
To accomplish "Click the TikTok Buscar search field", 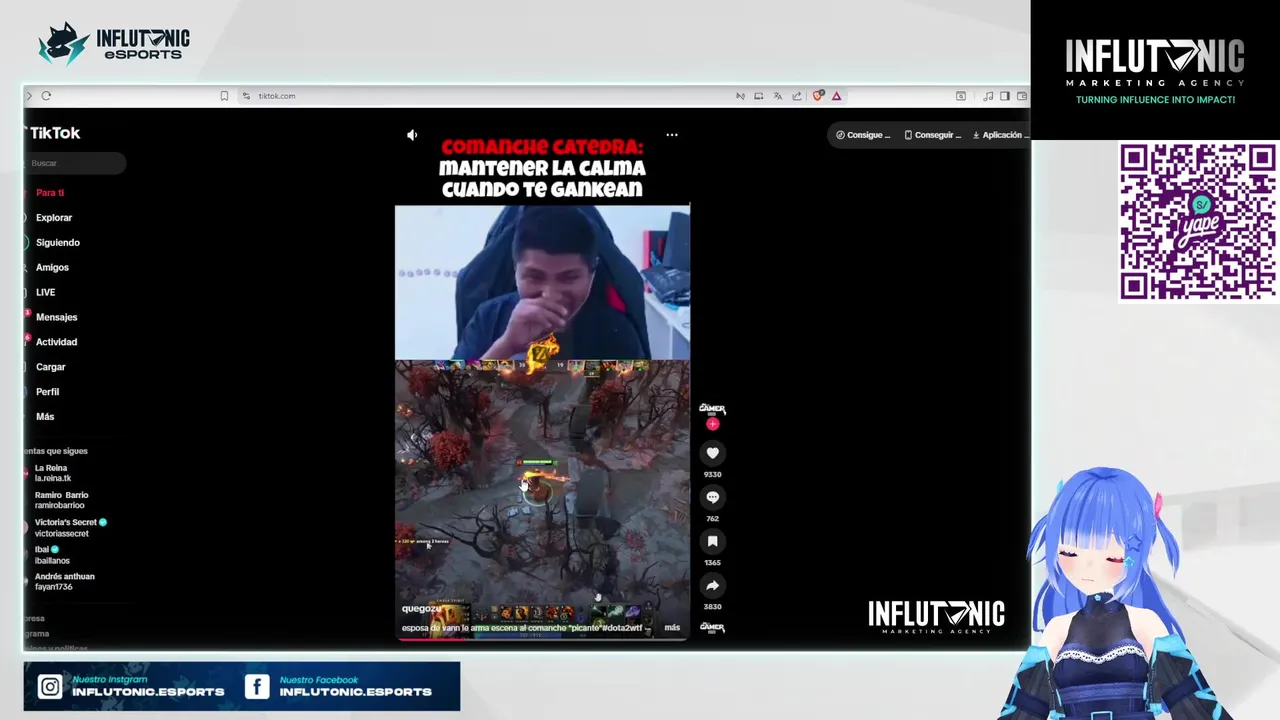I will (75, 163).
